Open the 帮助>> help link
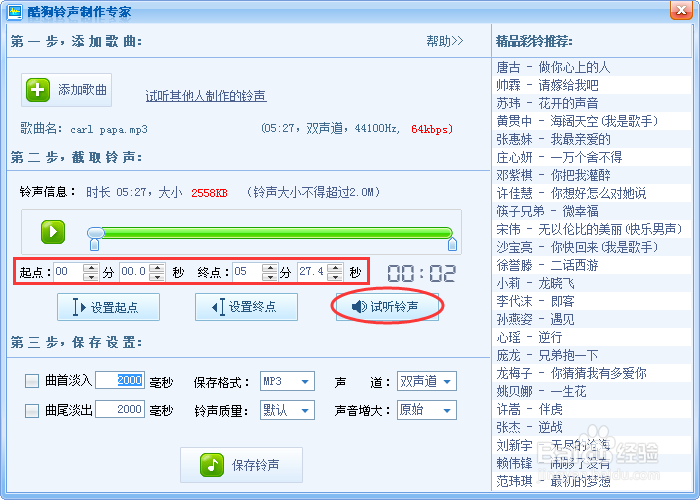Image resolution: width=700 pixels, height=500 pixels. coord(445,42)
